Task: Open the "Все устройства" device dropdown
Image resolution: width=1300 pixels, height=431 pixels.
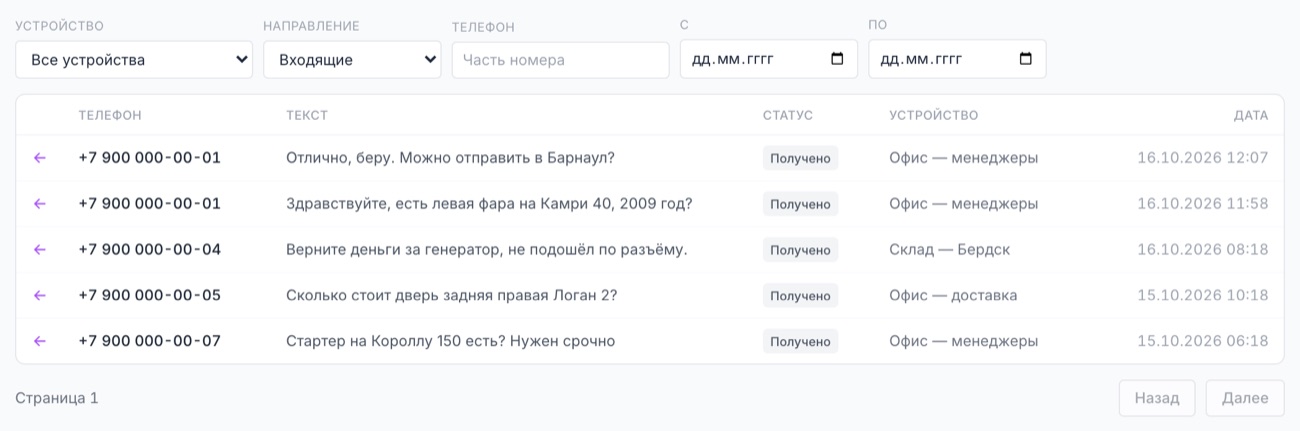Action: click(x=134, y=60)
